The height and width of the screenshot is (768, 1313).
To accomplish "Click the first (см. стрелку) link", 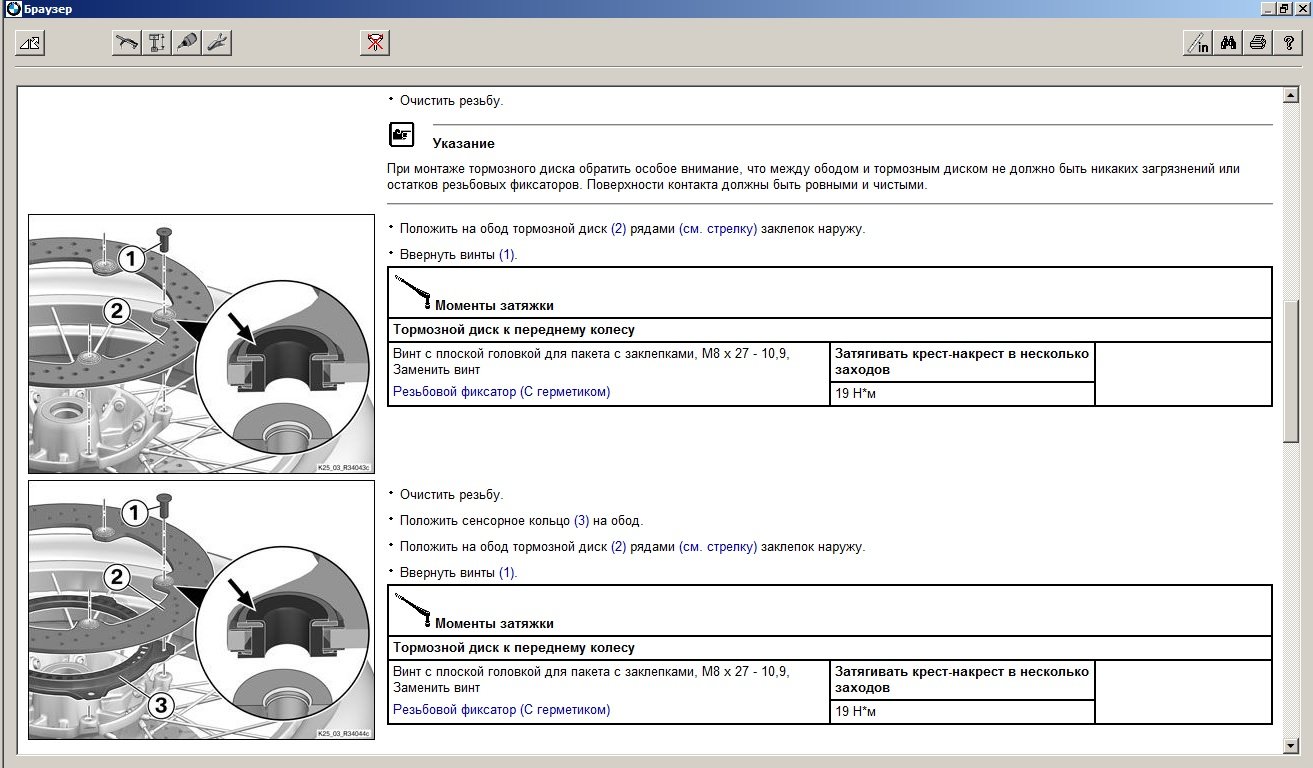I will tap(717, 229).
